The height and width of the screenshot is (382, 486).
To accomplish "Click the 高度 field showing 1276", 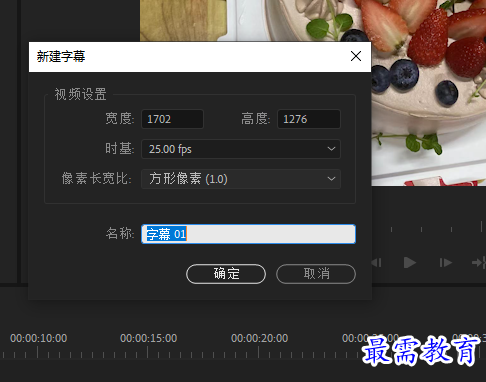I will pyautogui.click(x=309, y=119).
